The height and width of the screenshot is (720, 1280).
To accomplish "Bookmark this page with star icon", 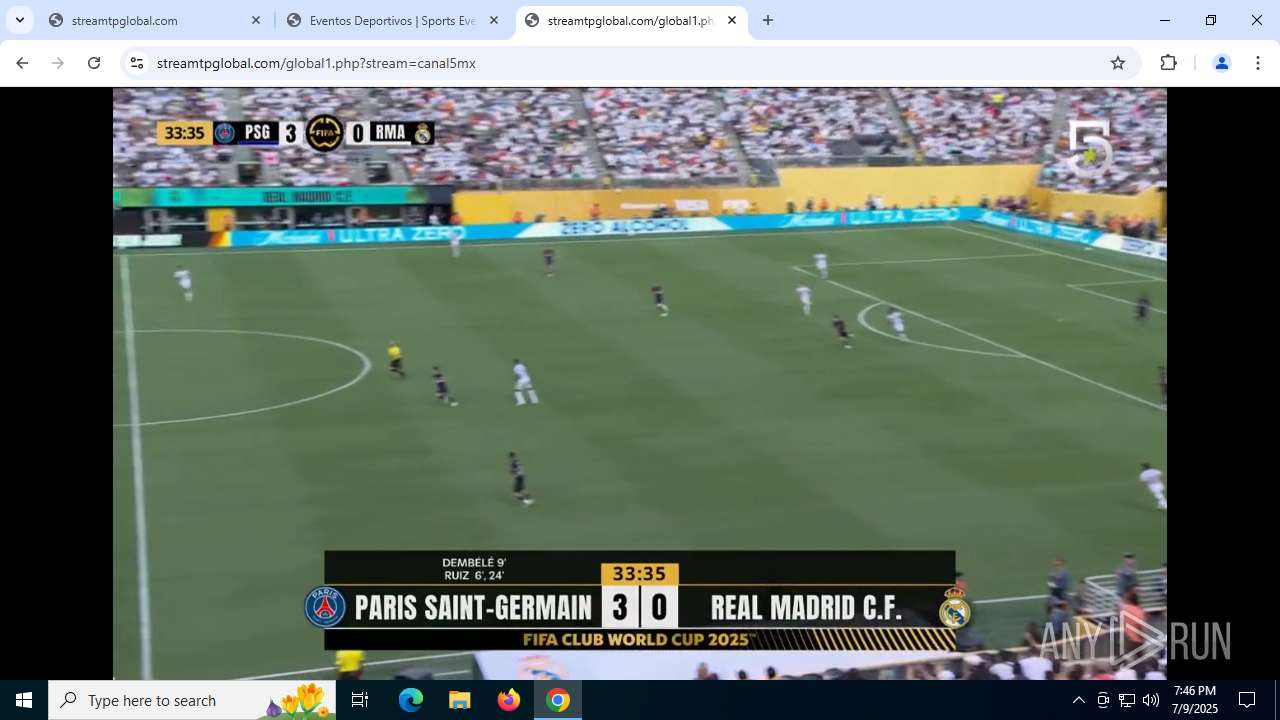I will click(x=1118, y=63).
